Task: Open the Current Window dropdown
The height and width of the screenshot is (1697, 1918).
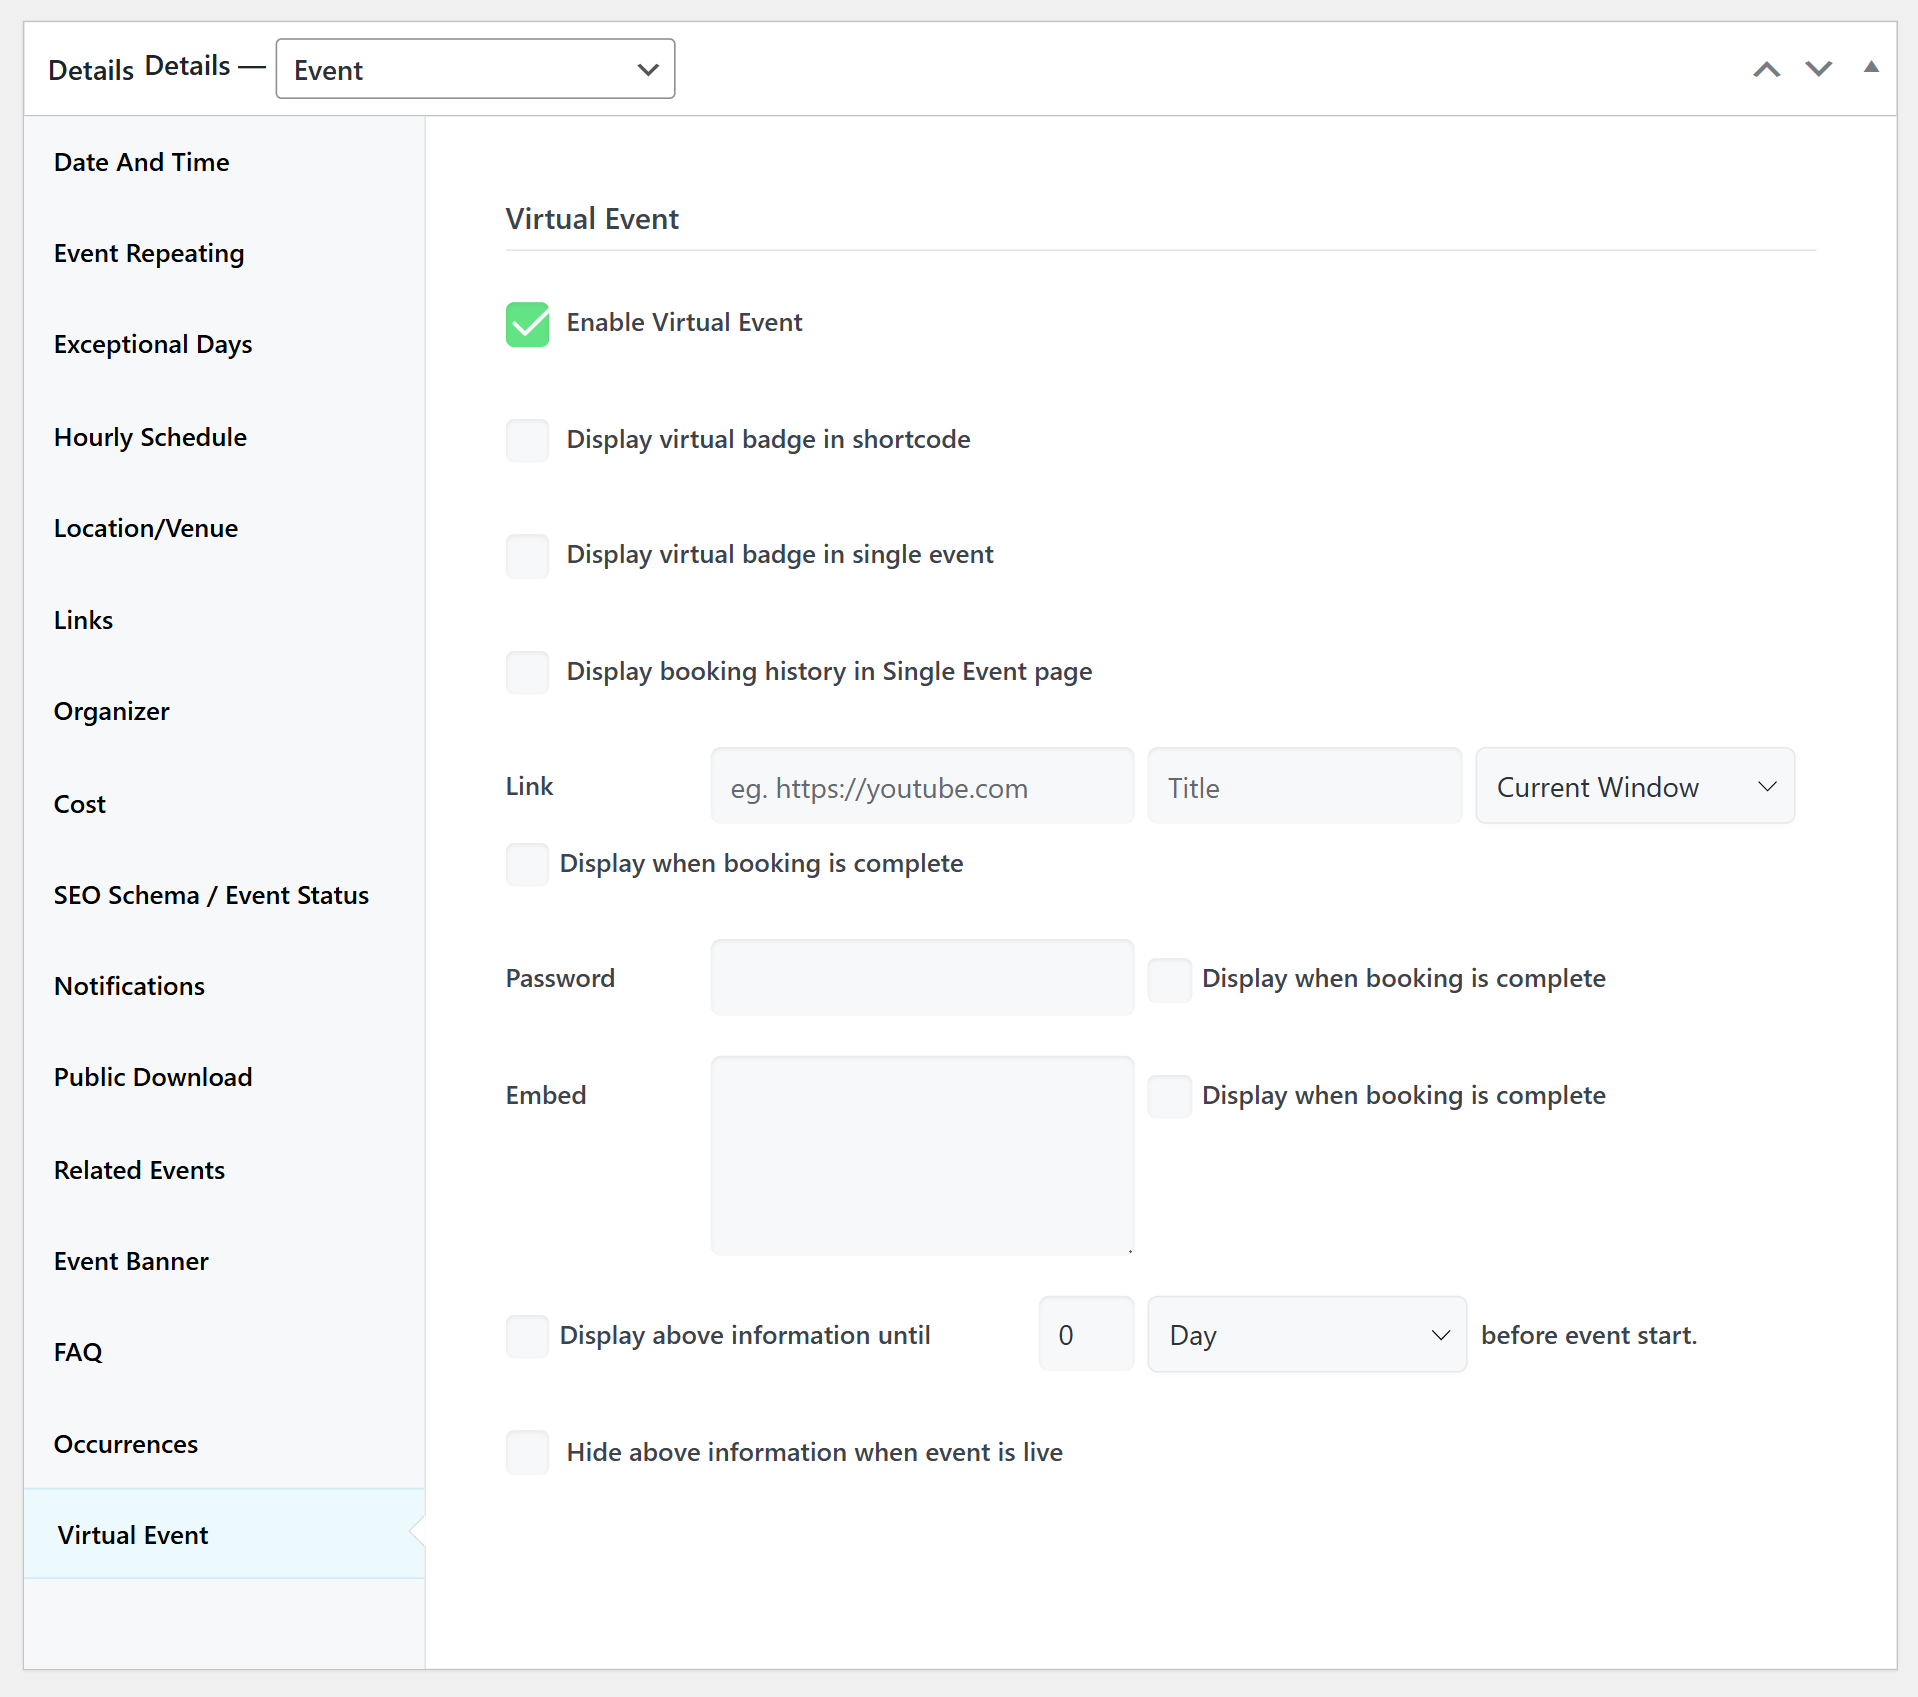Action: (1634, 786)
